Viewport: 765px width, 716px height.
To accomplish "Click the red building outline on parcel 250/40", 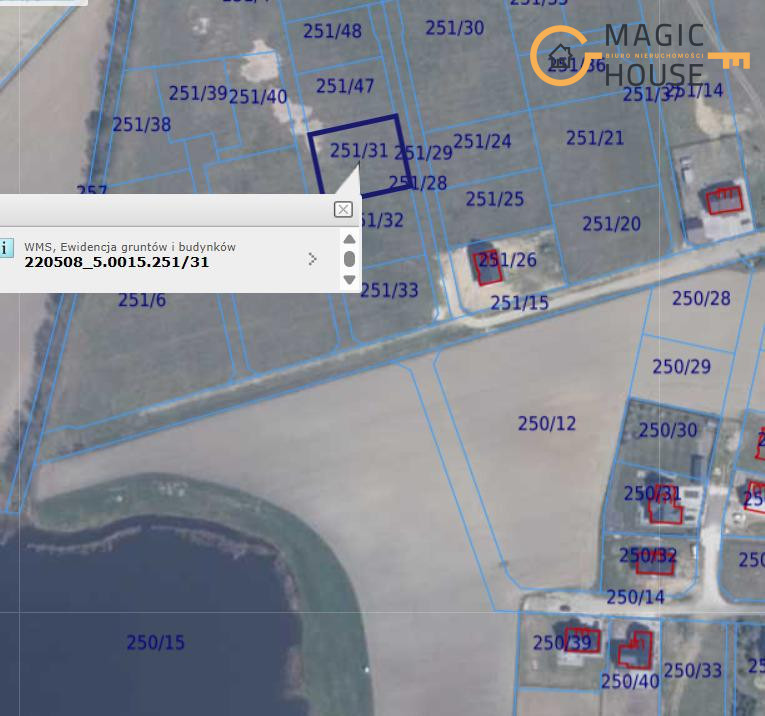I will [634, 650].
